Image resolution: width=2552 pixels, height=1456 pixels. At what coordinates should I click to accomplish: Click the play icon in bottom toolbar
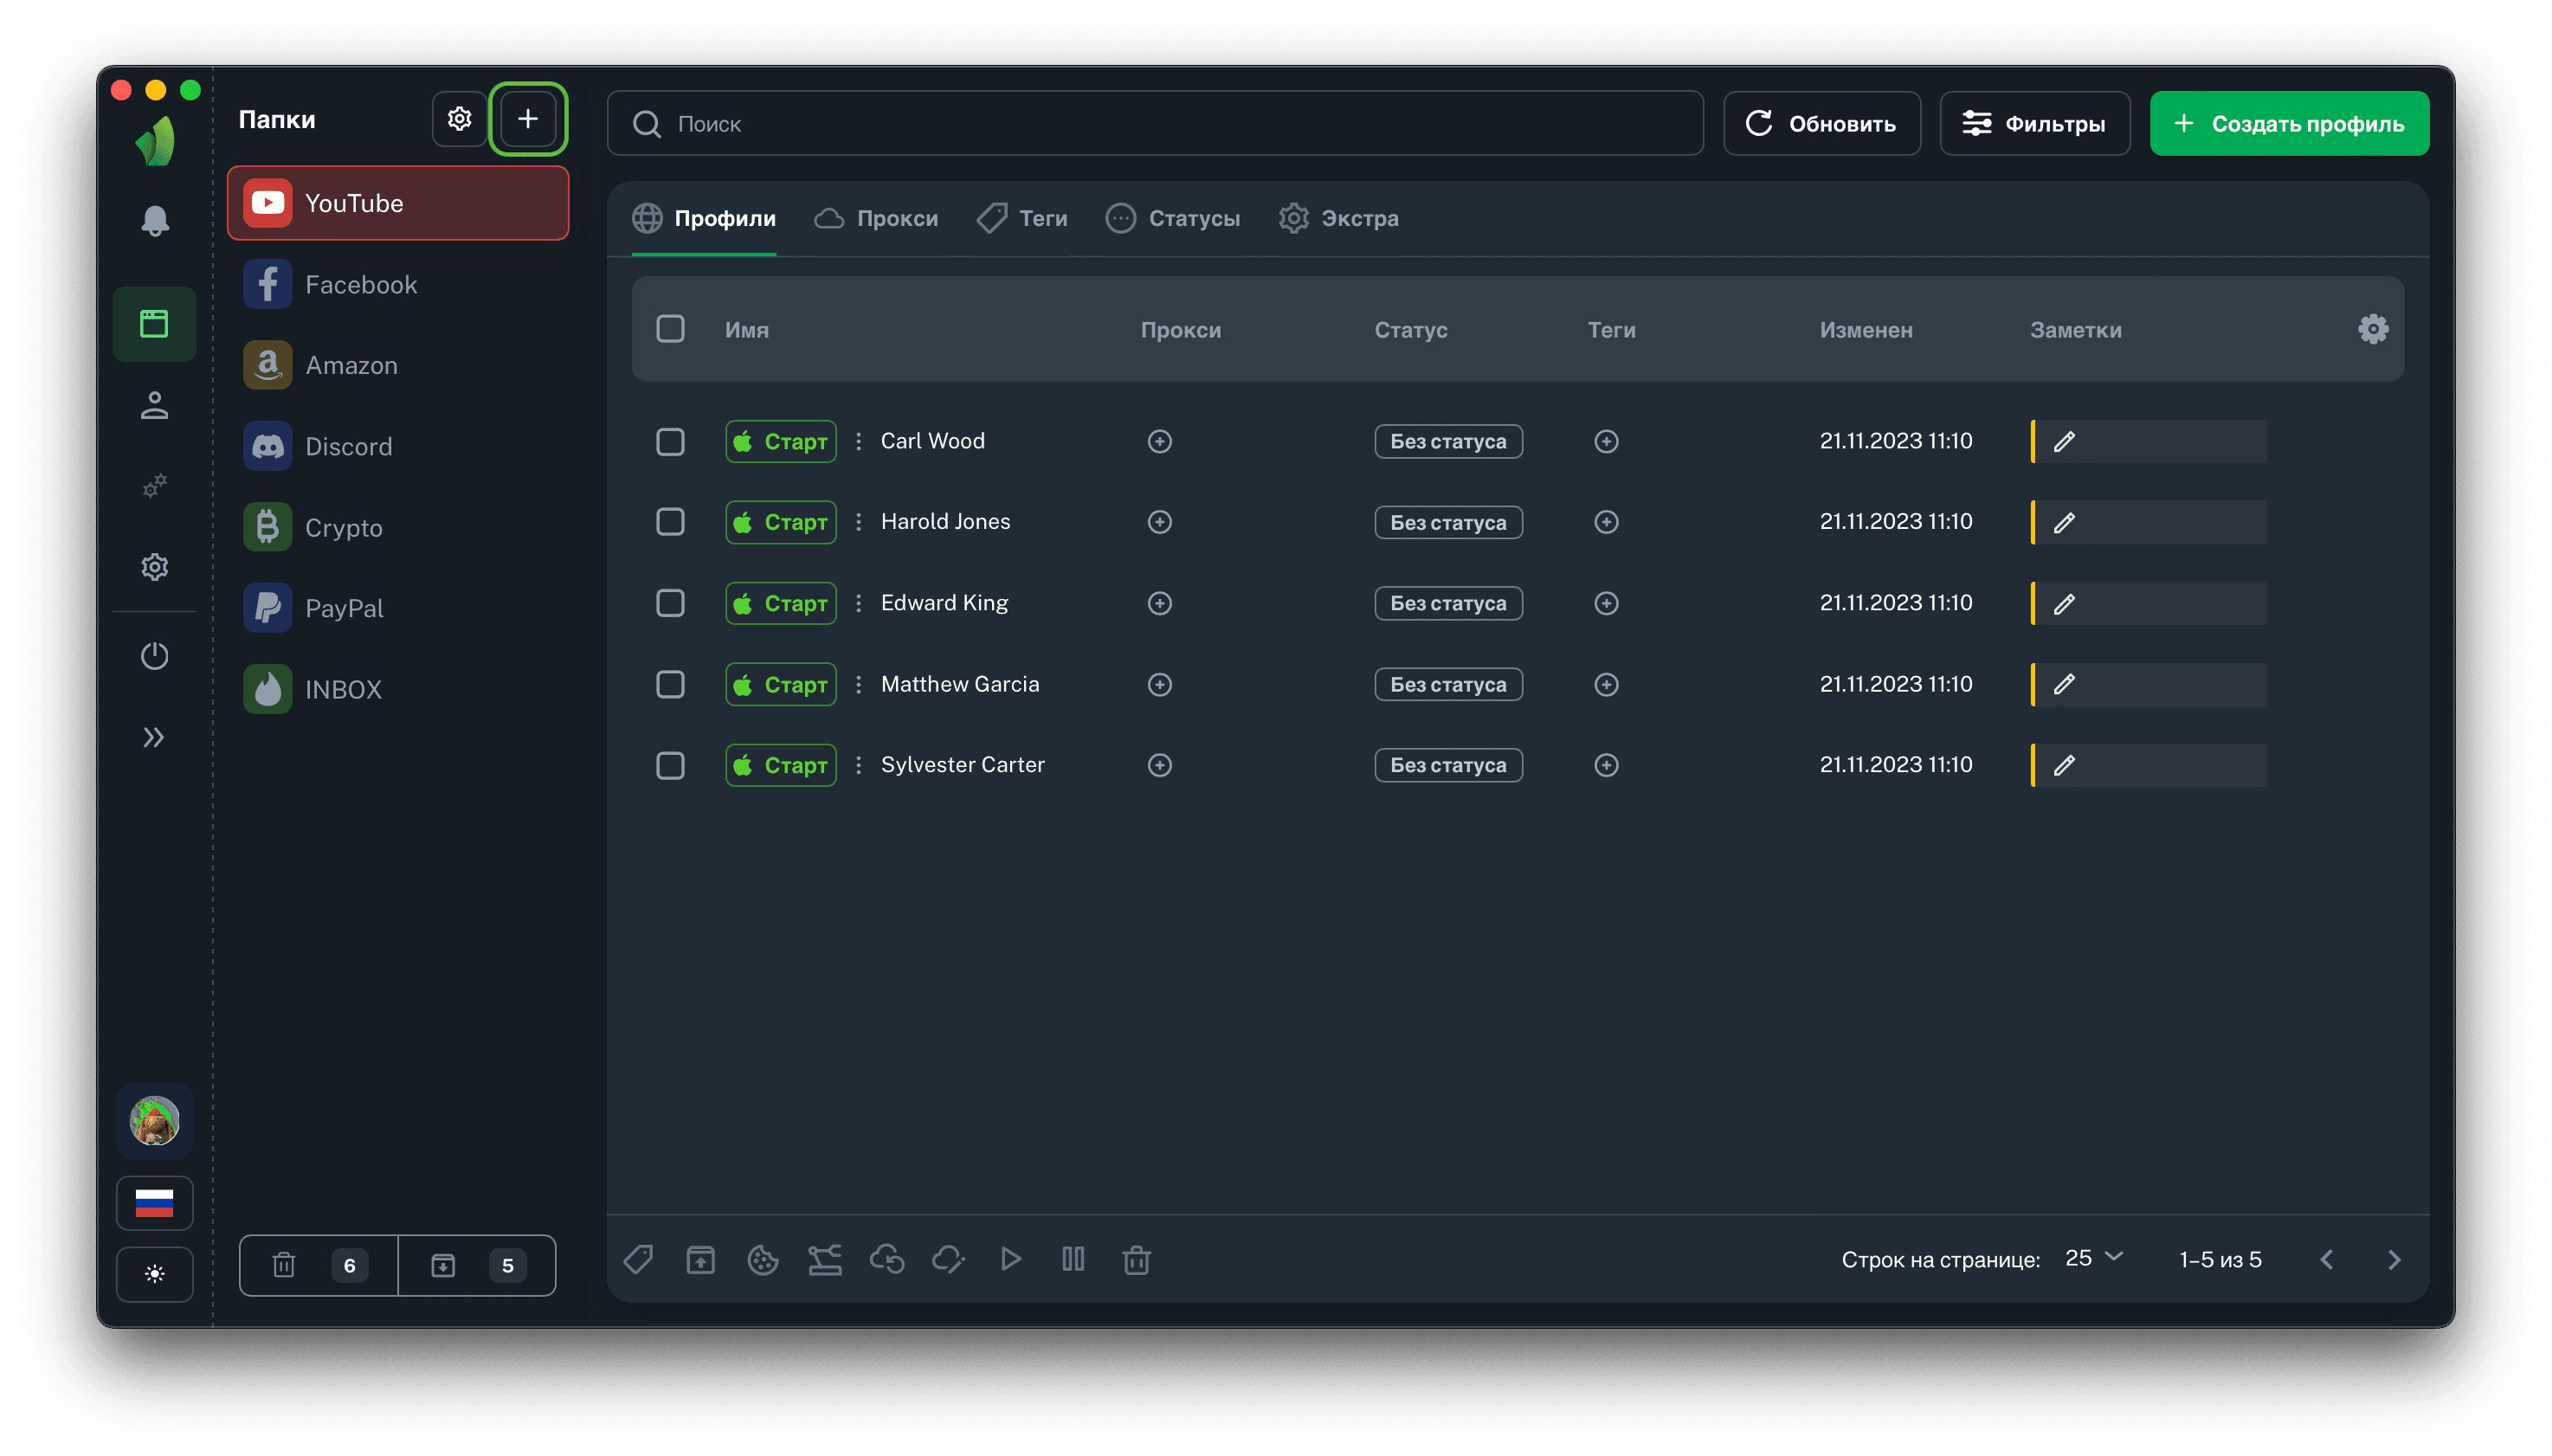click(x=1011, y=1259)
